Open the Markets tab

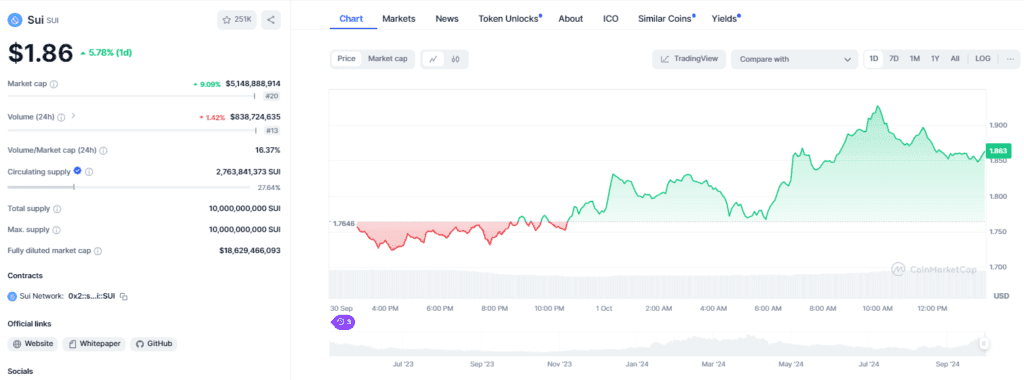tap(398, 18)
